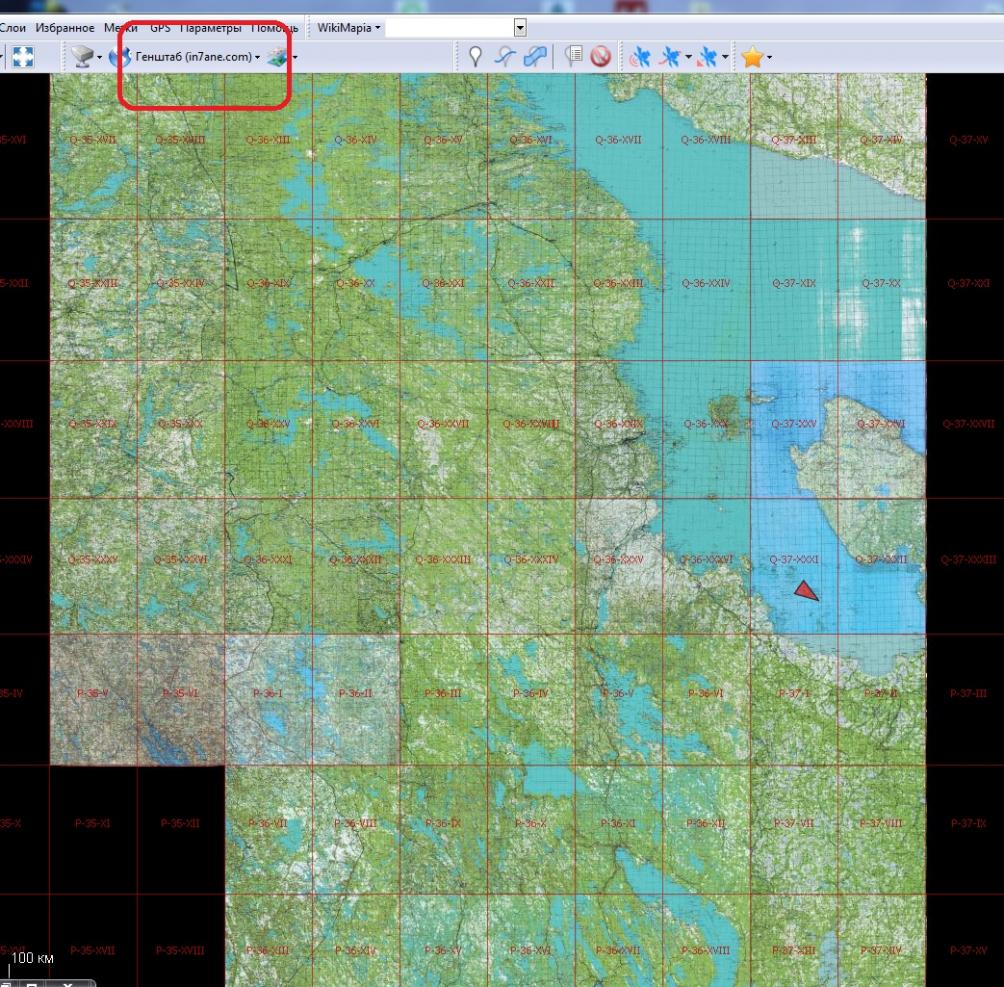Select the add path tool
Viewport: 1004px width, 987px height.
507,57
